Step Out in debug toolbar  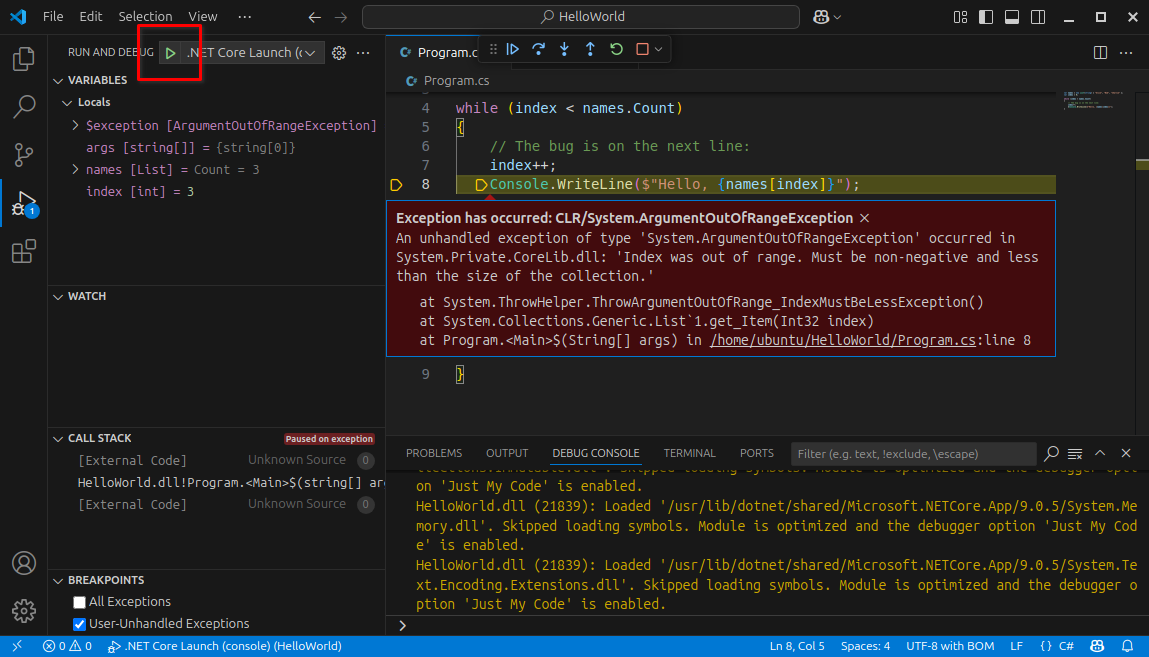tap(590, 49)
